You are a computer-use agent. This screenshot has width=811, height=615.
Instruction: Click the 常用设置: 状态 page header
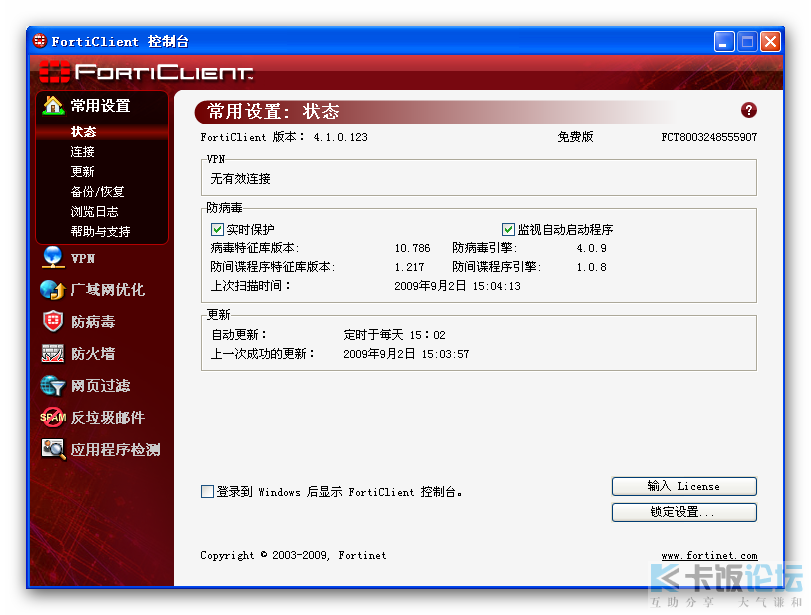tap(273, 111)
